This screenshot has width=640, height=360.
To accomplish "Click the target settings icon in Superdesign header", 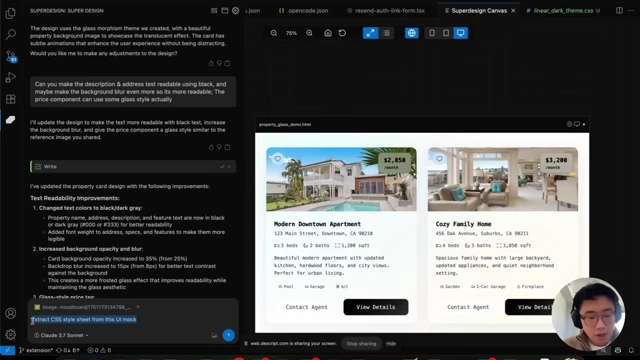I will click(236, 11).
